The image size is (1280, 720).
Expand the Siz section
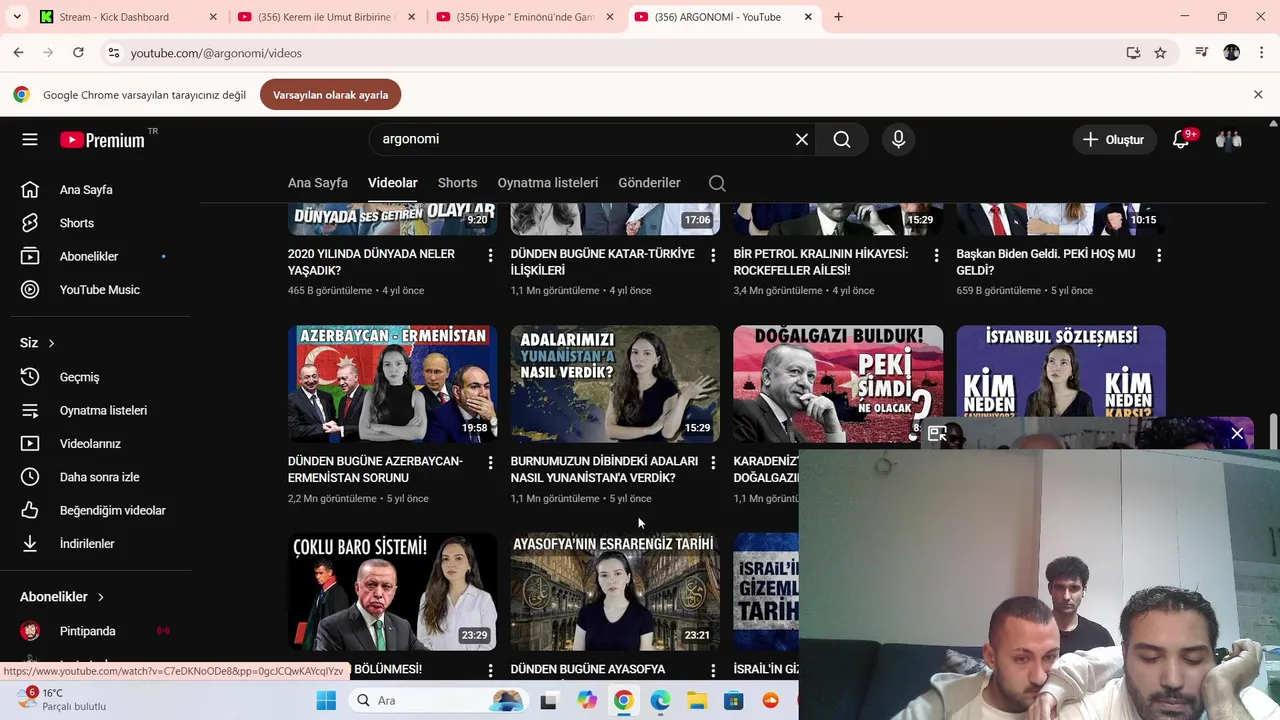[38, 343]
